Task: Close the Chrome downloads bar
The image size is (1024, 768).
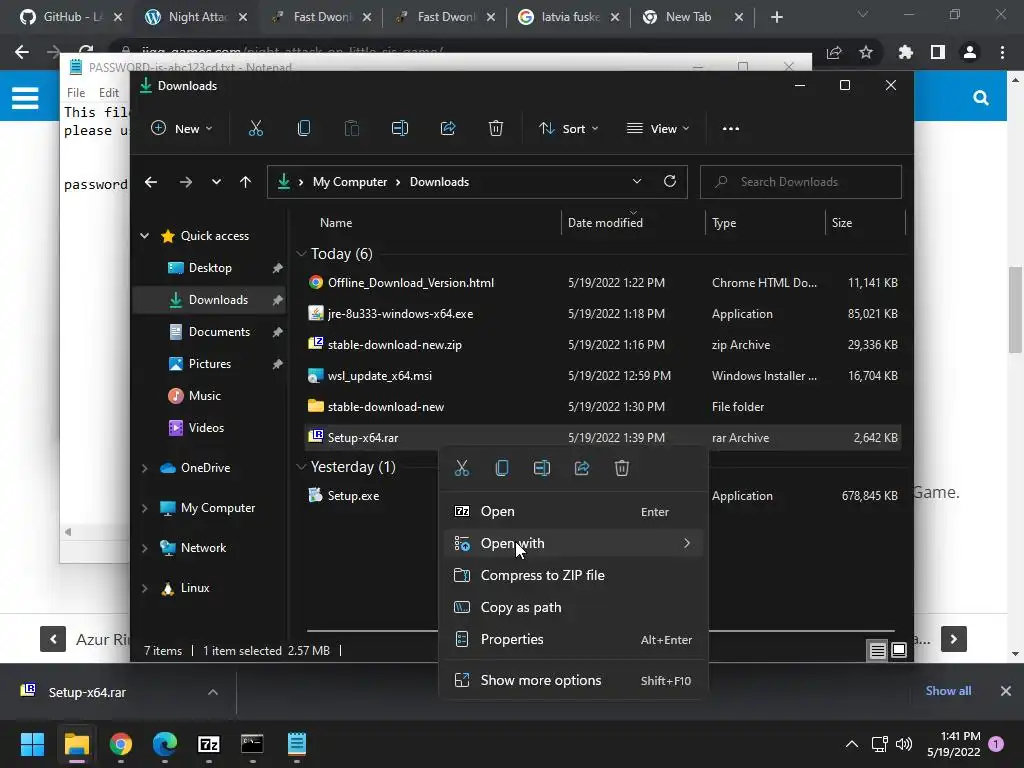Action: (1006, 691)
